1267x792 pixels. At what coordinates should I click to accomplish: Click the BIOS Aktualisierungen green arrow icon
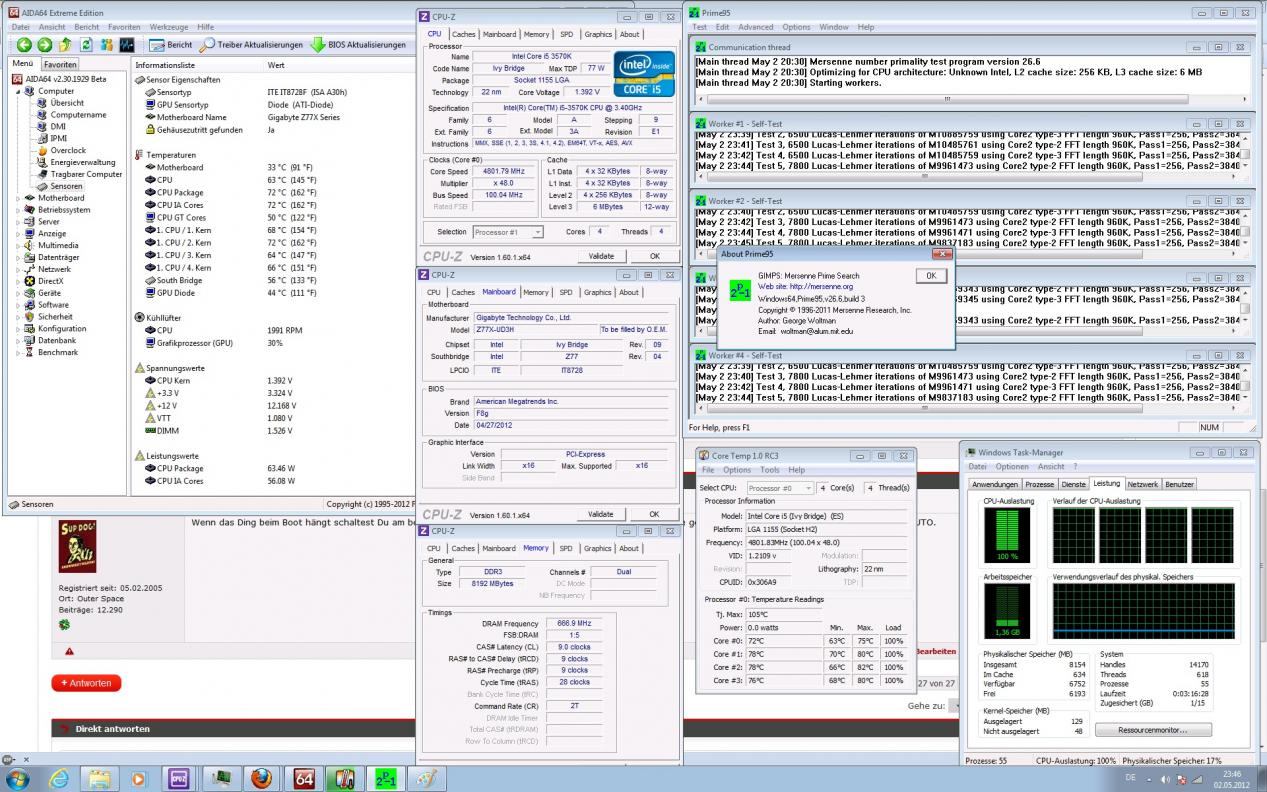(318, 45)
